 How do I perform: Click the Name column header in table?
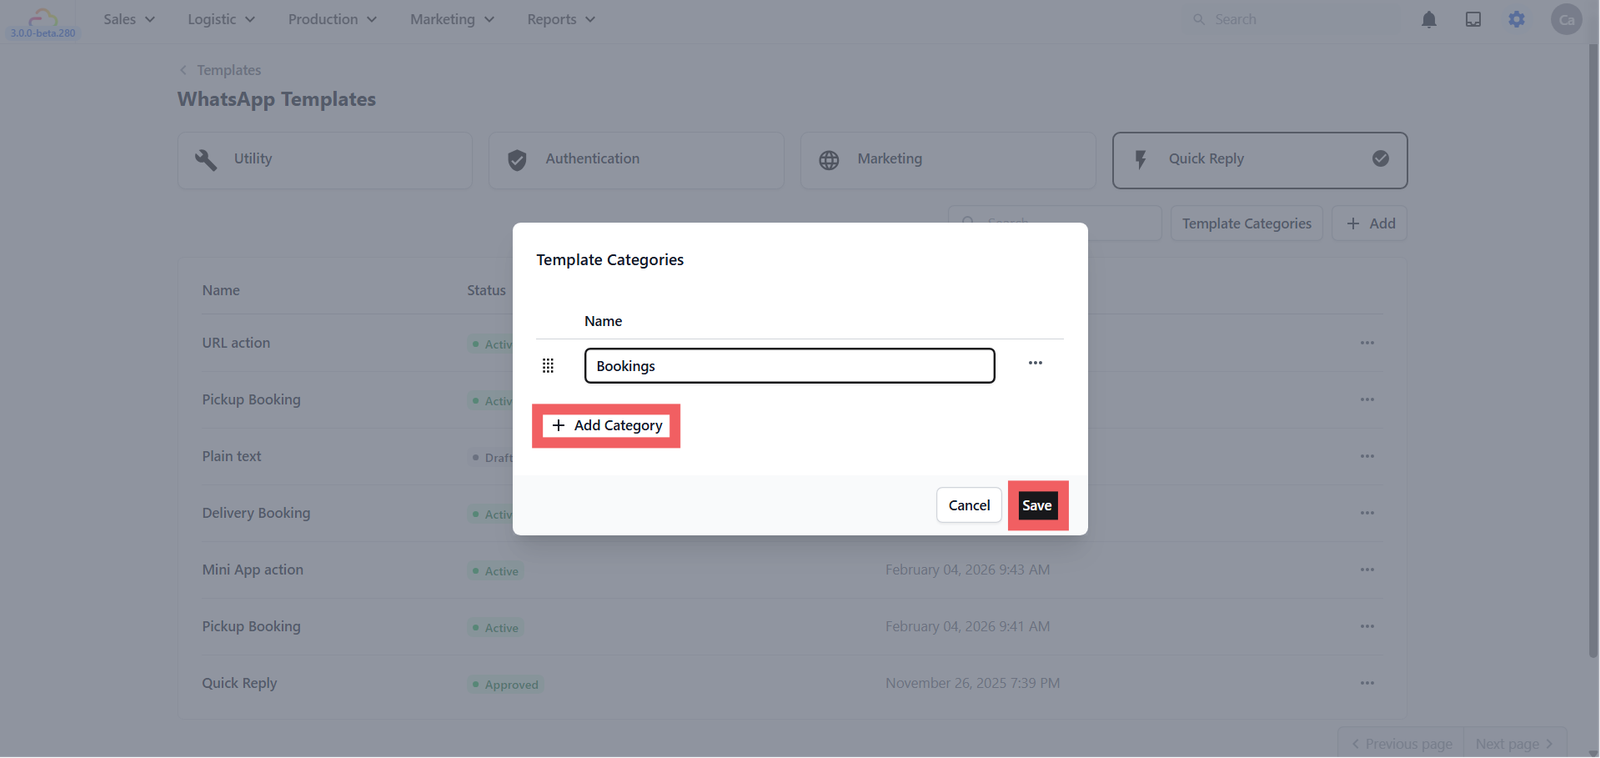[x=221, y=290]
